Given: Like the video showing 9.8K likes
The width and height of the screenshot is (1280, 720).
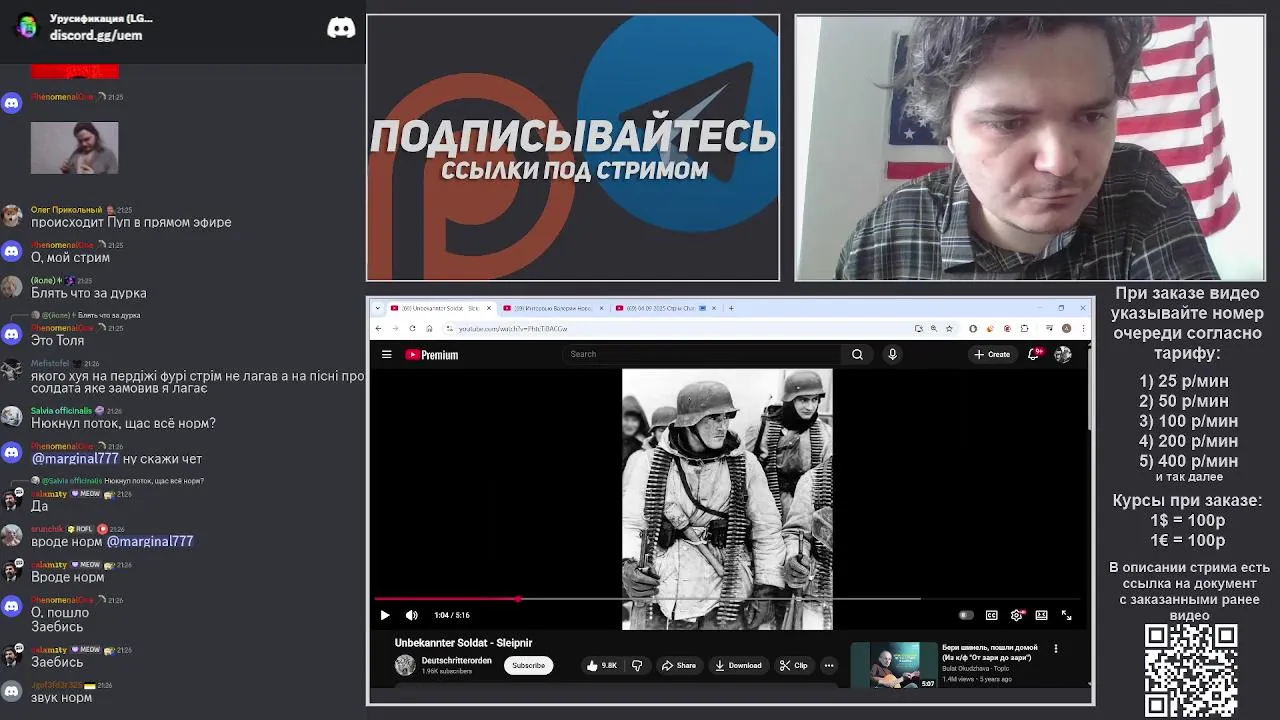Looking at the screenshot, I should click(602, 665).
